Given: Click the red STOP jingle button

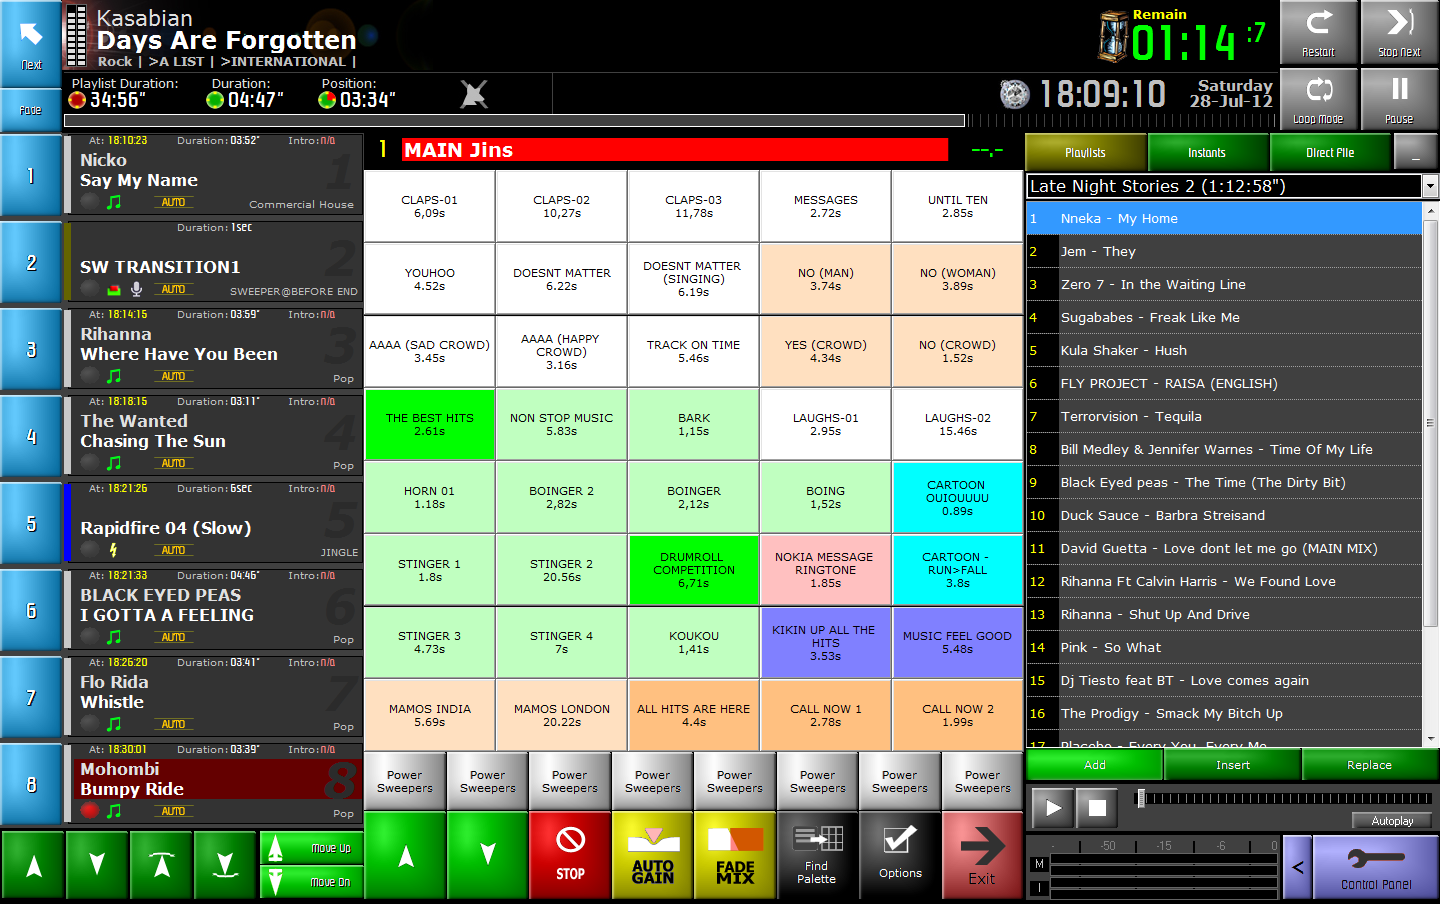Looking at the screenshot, I should click(570, 855).
